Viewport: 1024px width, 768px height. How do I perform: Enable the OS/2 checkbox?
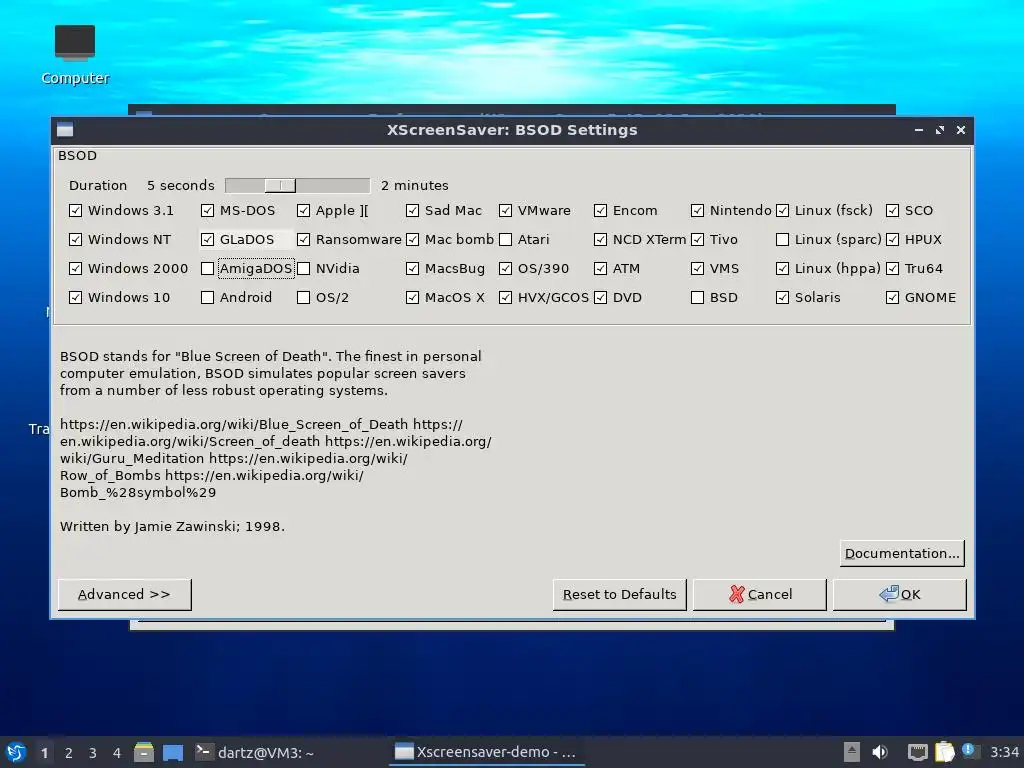(x=304, y=297)
